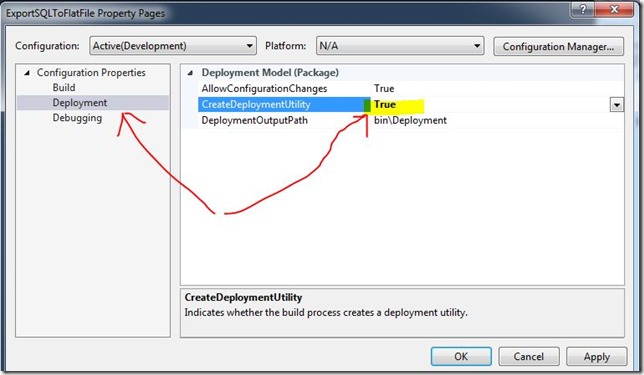Click the Apply button
644x375 pixels.
tap(596, 356)
